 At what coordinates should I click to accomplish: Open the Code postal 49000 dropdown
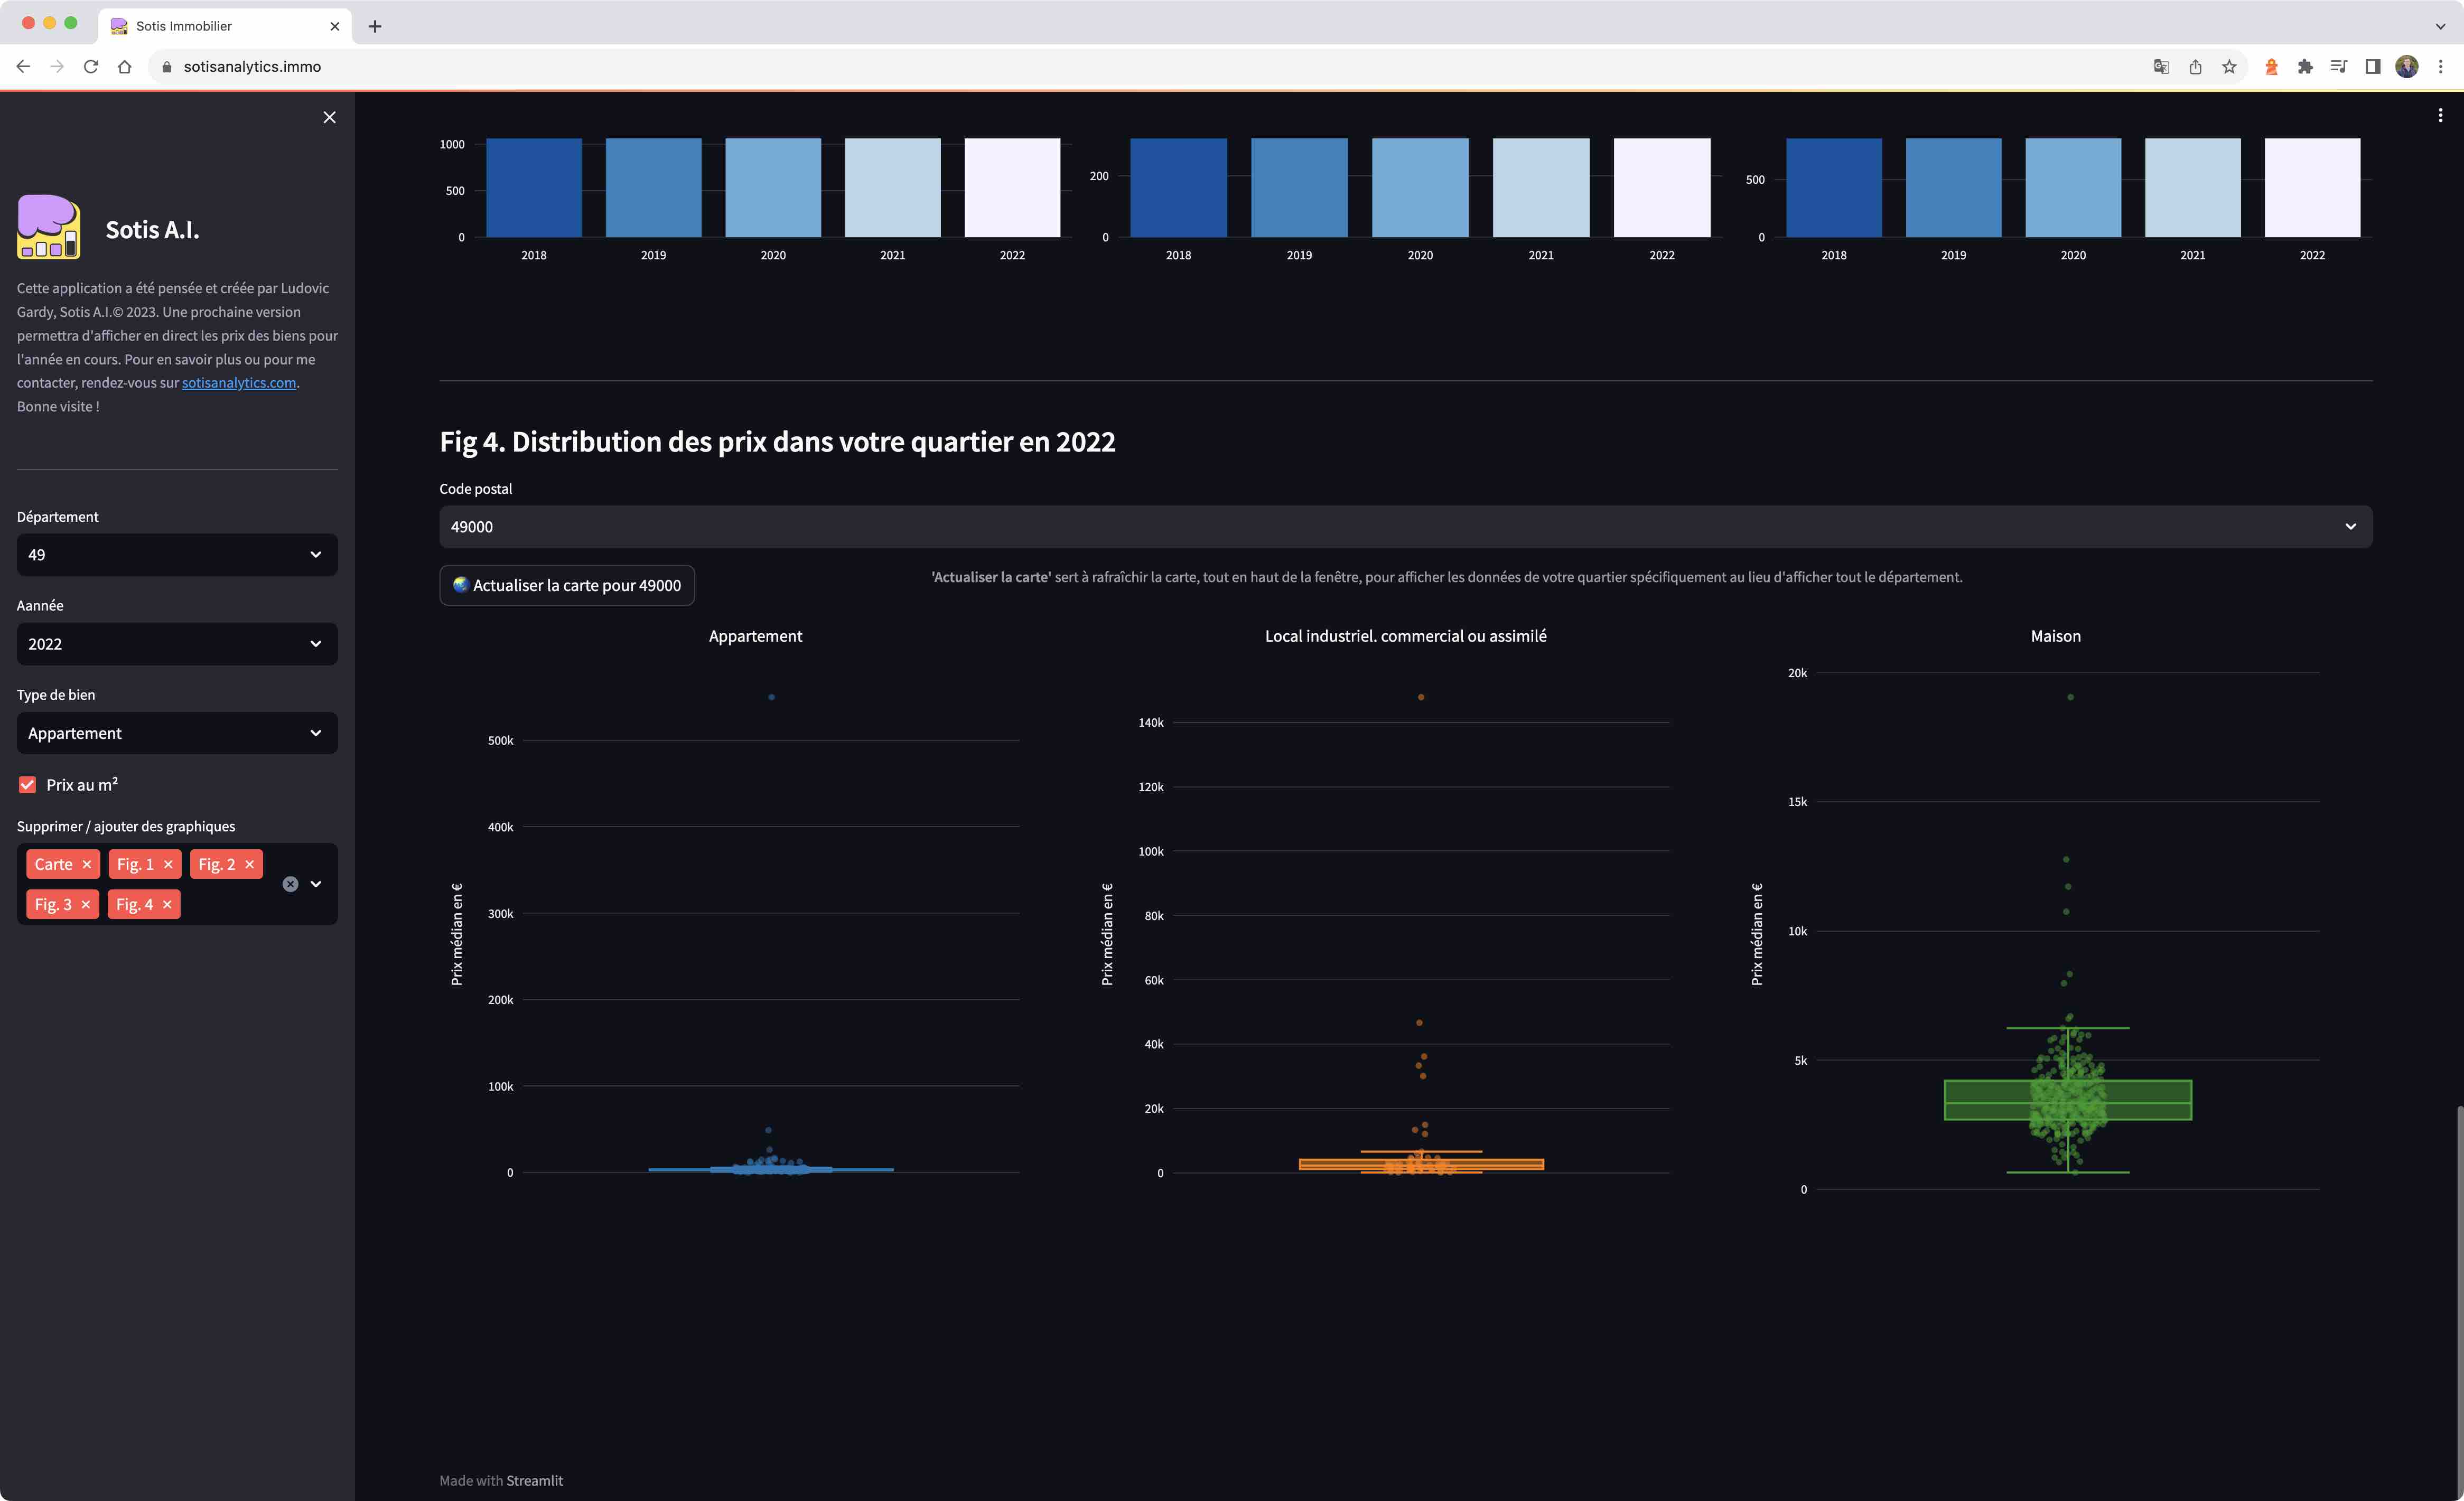coord(1405,527)
